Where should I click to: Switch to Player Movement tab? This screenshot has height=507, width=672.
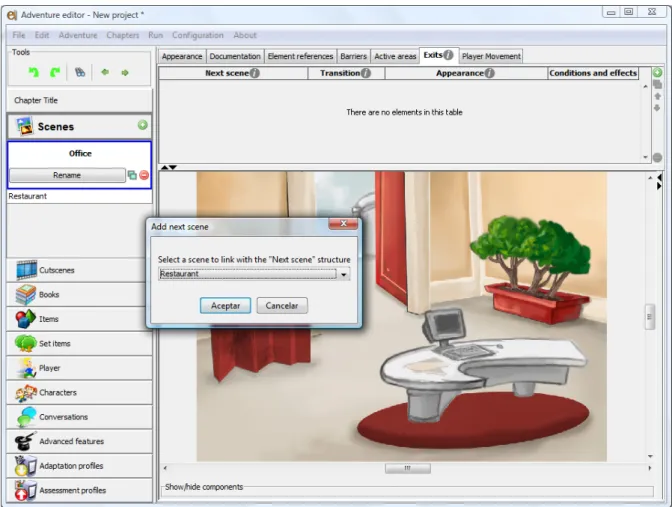[491, 56]
